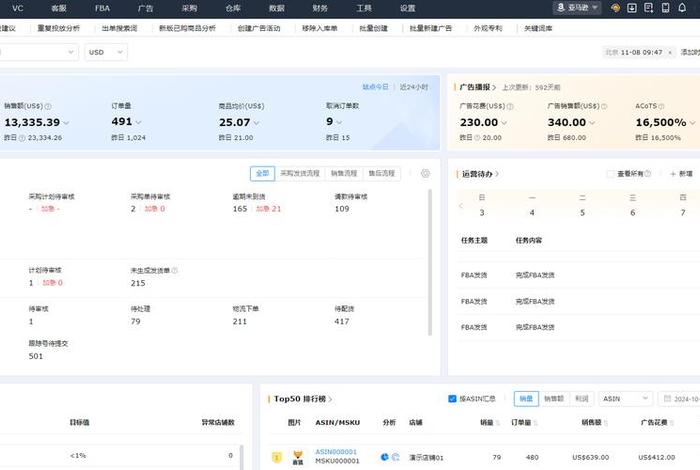
Task: Click the info icon beside 查看所有
Action: point(648,174)
